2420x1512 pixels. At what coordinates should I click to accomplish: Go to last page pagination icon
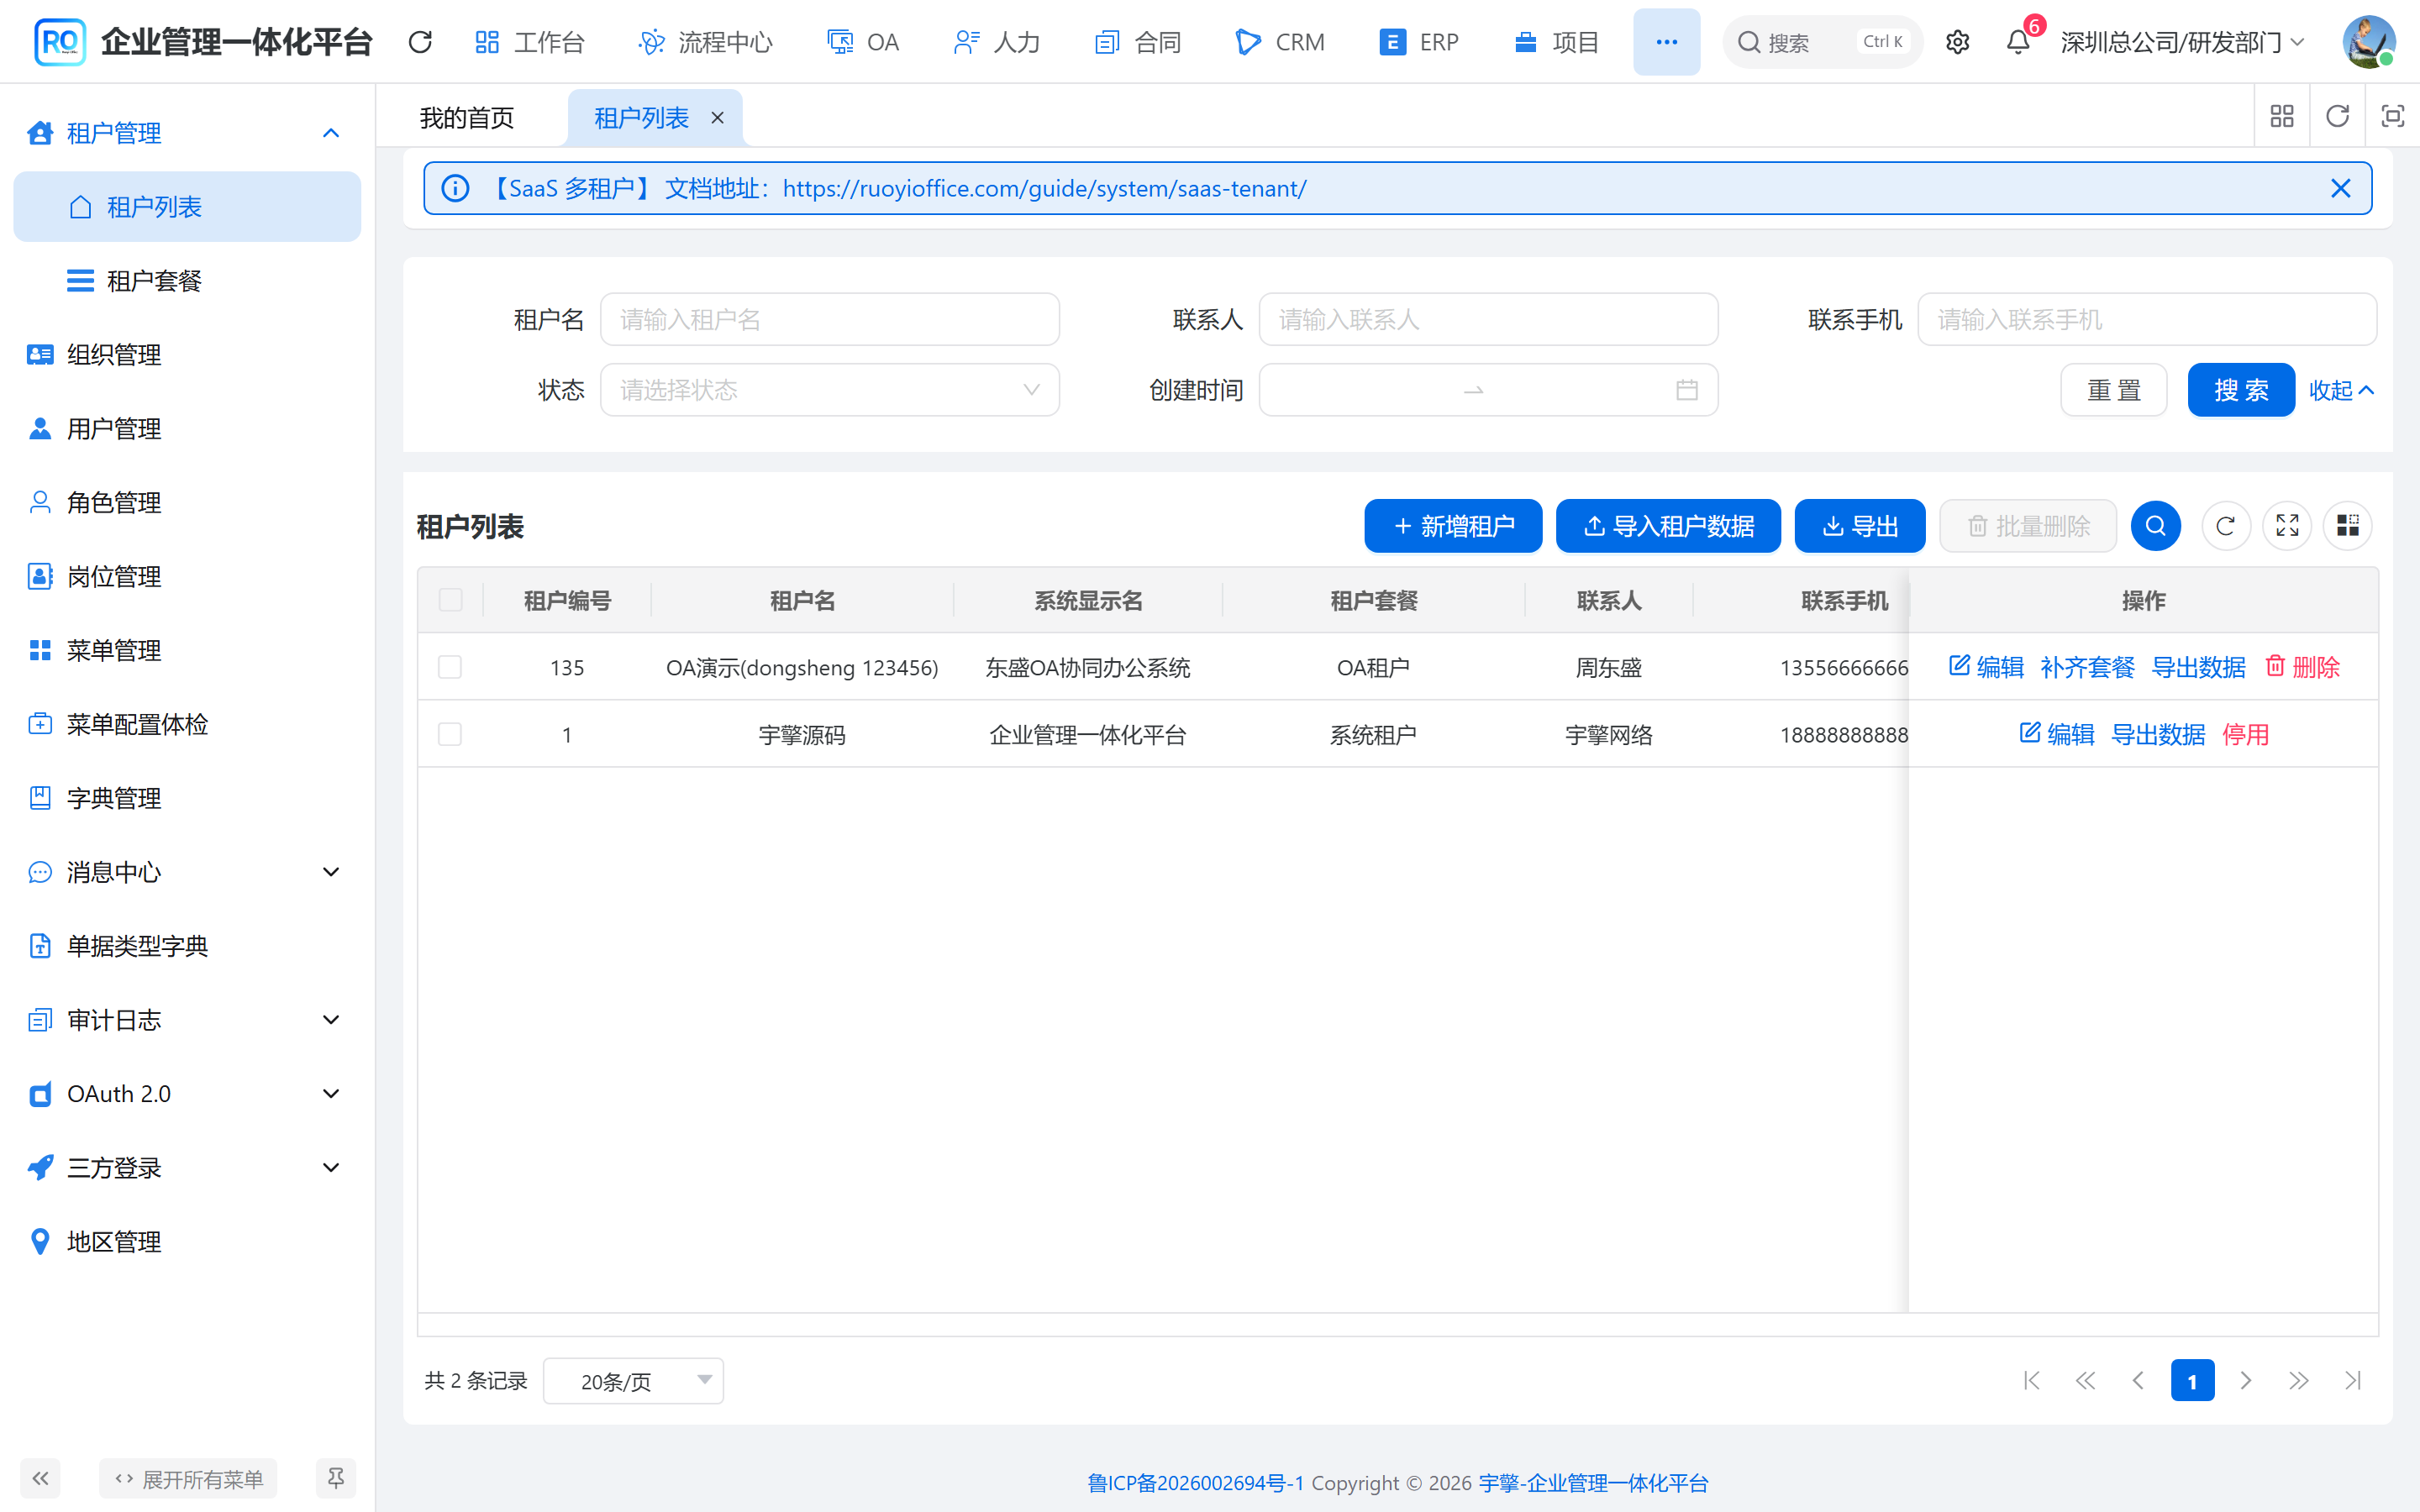pyautogui.click(x=2353, y=1381)
